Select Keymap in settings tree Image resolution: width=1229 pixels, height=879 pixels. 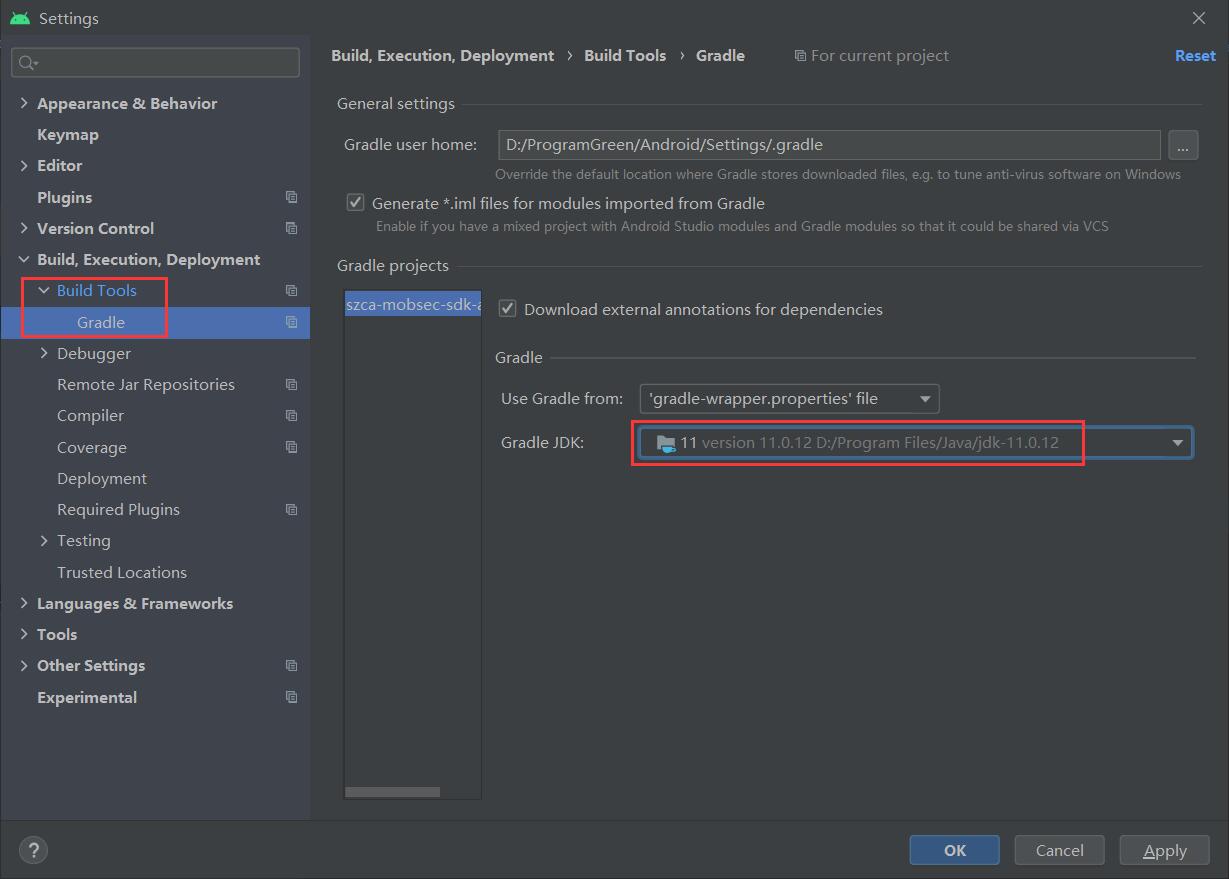68,134
